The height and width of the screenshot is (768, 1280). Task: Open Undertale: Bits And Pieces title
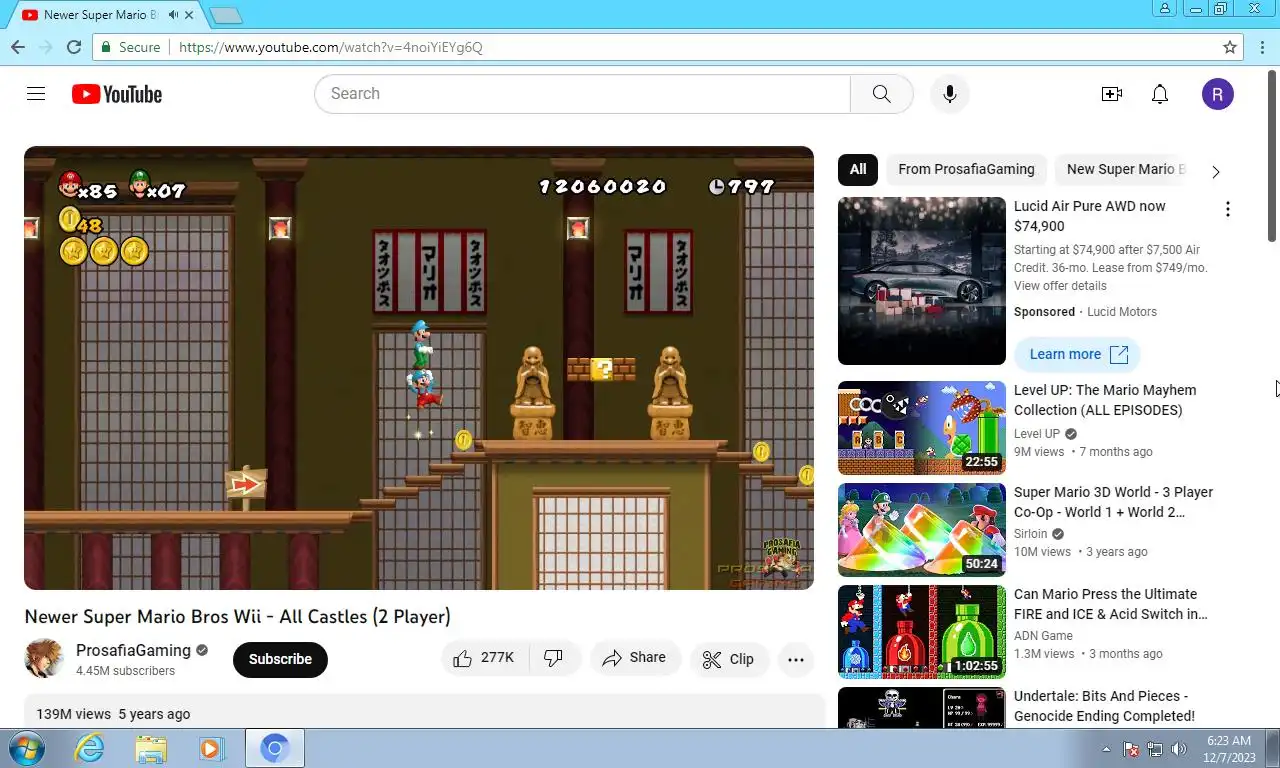tap(1104, 706)
